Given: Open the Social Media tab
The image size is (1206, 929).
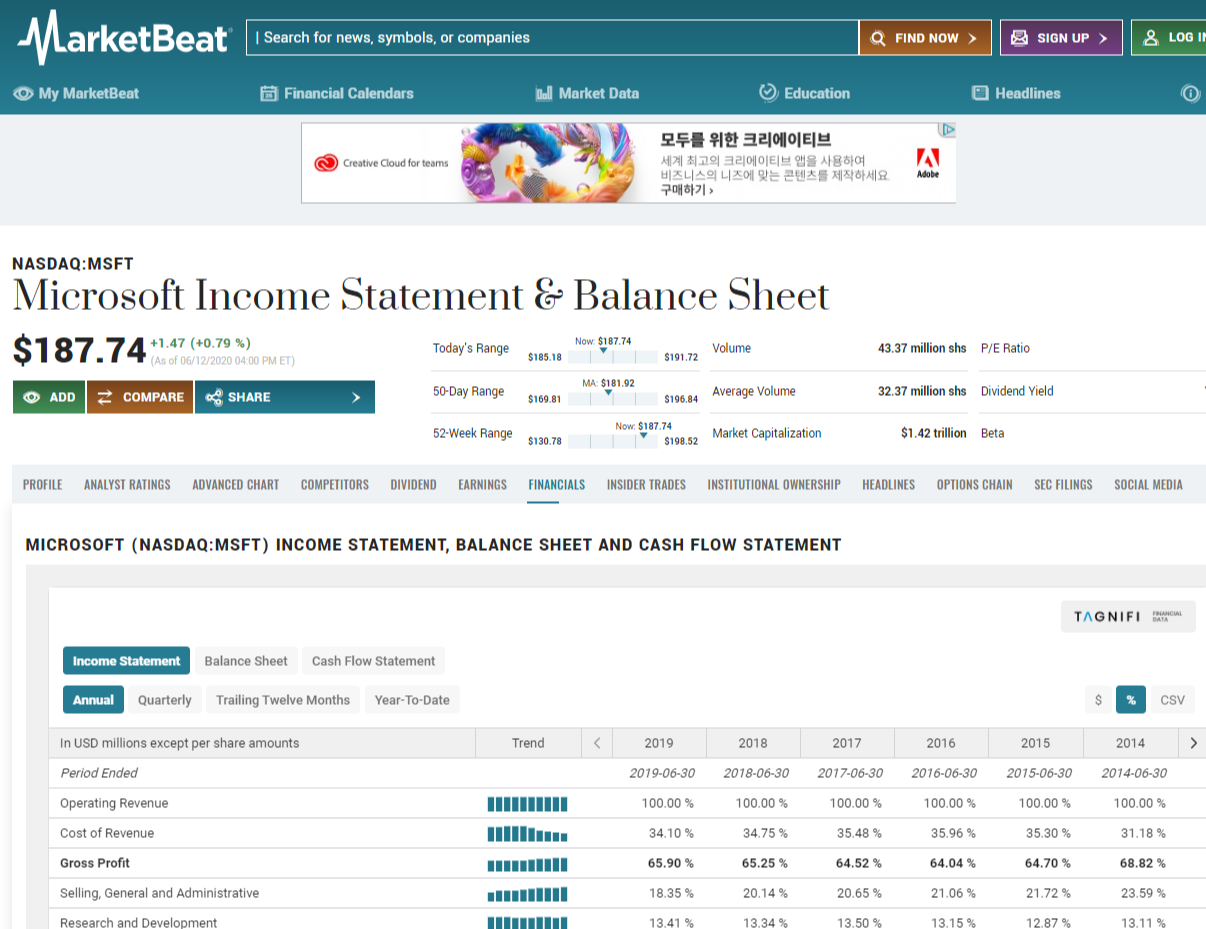Looking at the screenshot, I should click(1149, 484).
